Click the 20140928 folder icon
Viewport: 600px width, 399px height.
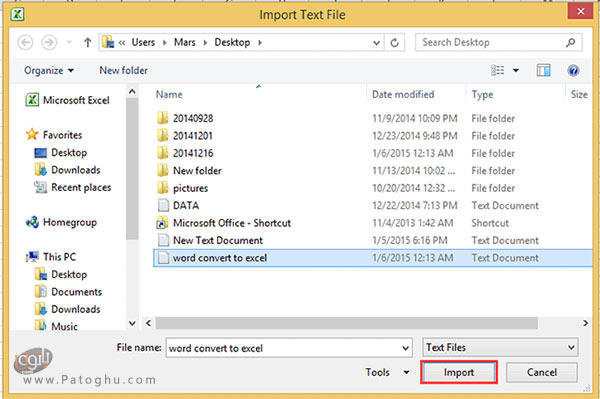(163, 118)
